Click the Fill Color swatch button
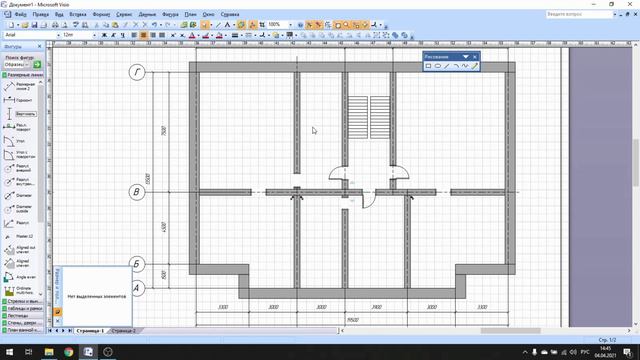The height and width of the screenshot is (360, 640). [x=219, y=35]
